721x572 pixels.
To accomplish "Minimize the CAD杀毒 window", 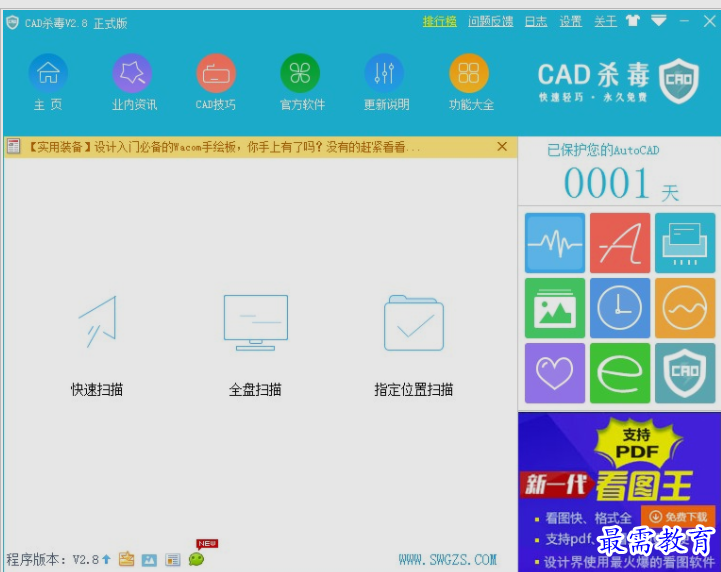I will 684,21.
